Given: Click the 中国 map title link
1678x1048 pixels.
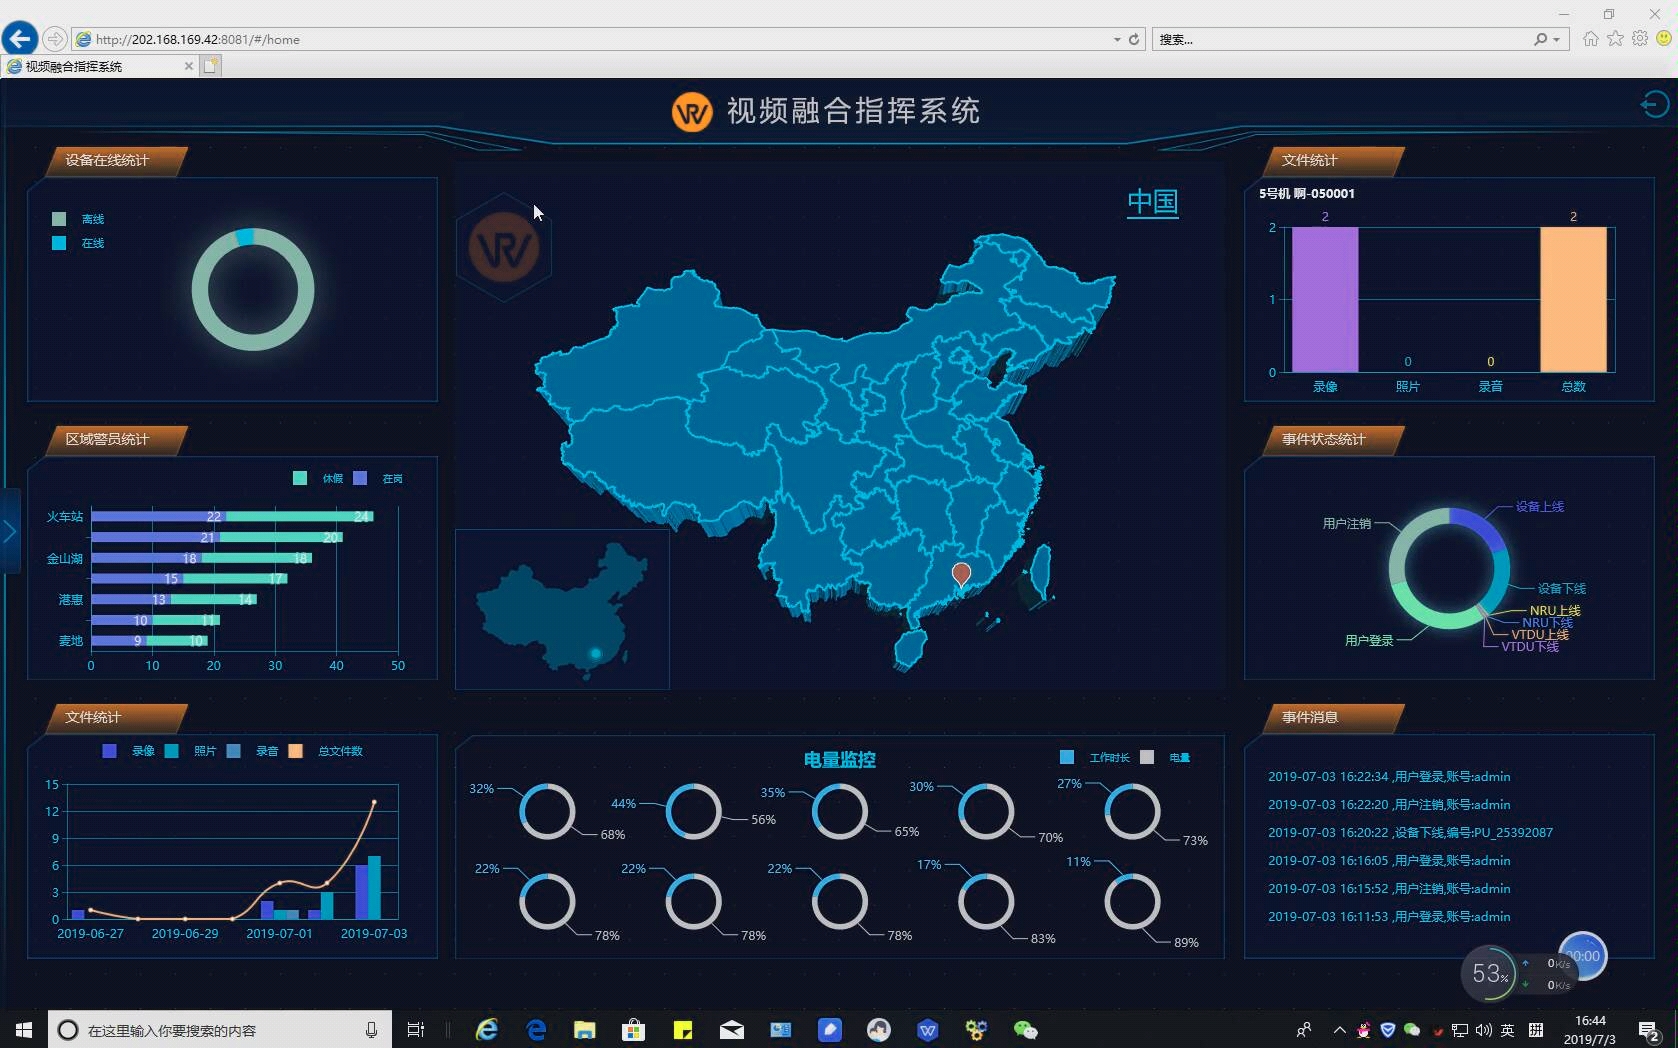Looking at the screenshot, I should (x=1151, y=202).
